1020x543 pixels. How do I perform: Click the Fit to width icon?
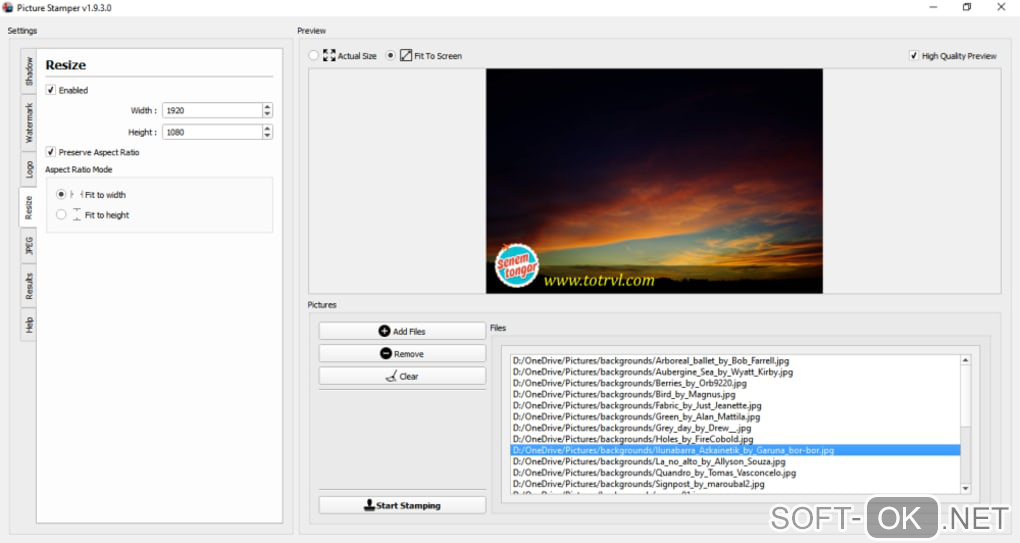tap(77, 194)
